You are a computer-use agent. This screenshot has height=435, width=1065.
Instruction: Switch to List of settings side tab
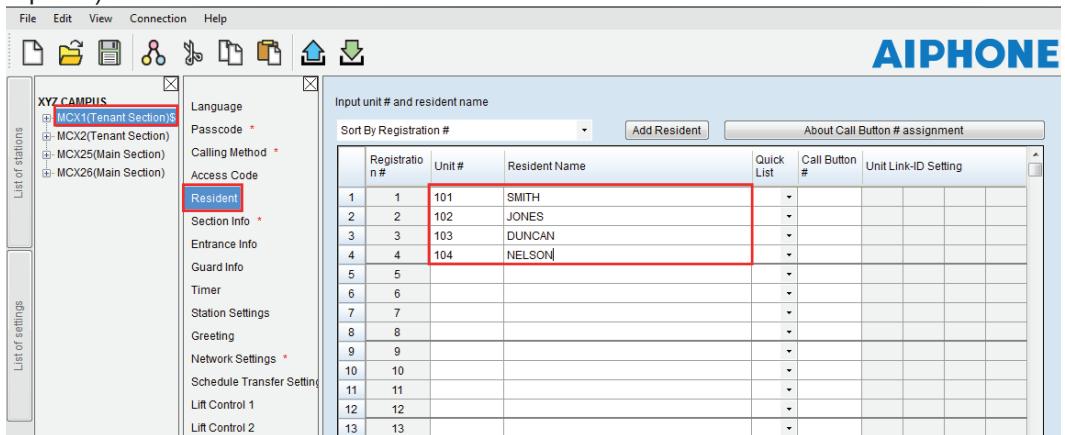click(x=19, y=336)
